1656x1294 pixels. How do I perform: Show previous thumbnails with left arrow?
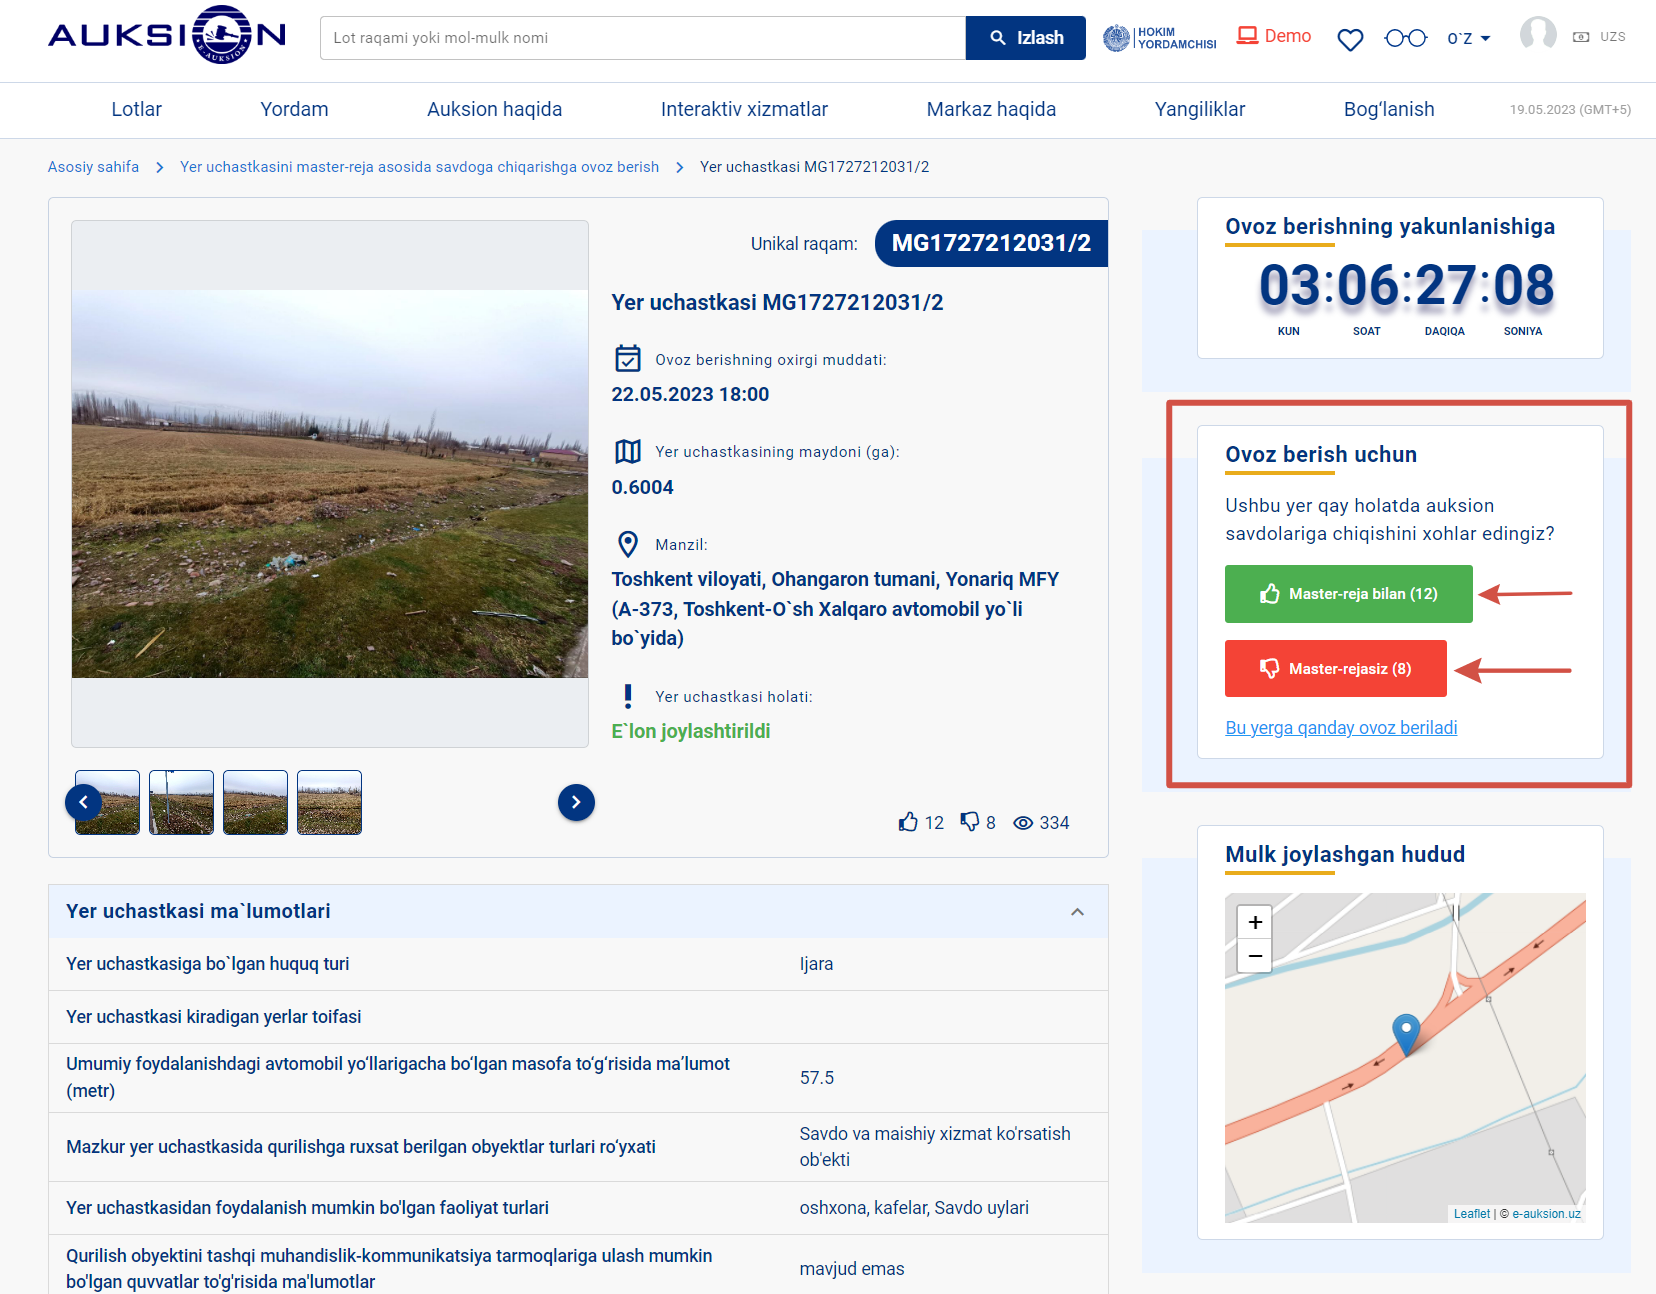point(83,802)
